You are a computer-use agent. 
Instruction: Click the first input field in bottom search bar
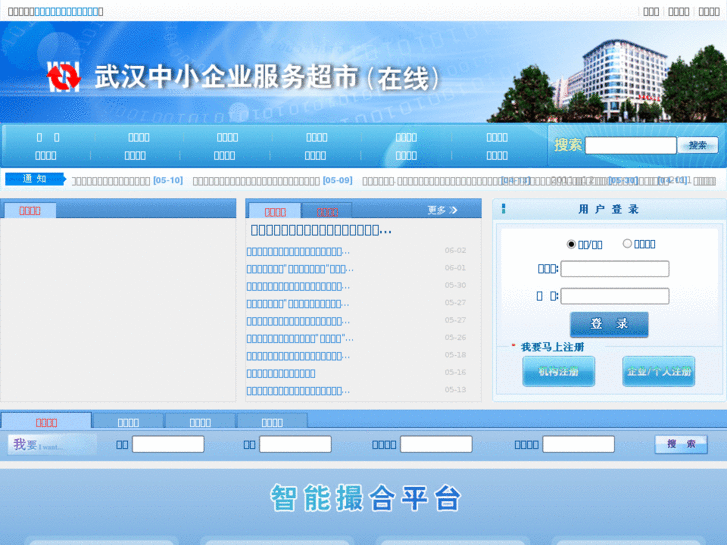[168, 444]
